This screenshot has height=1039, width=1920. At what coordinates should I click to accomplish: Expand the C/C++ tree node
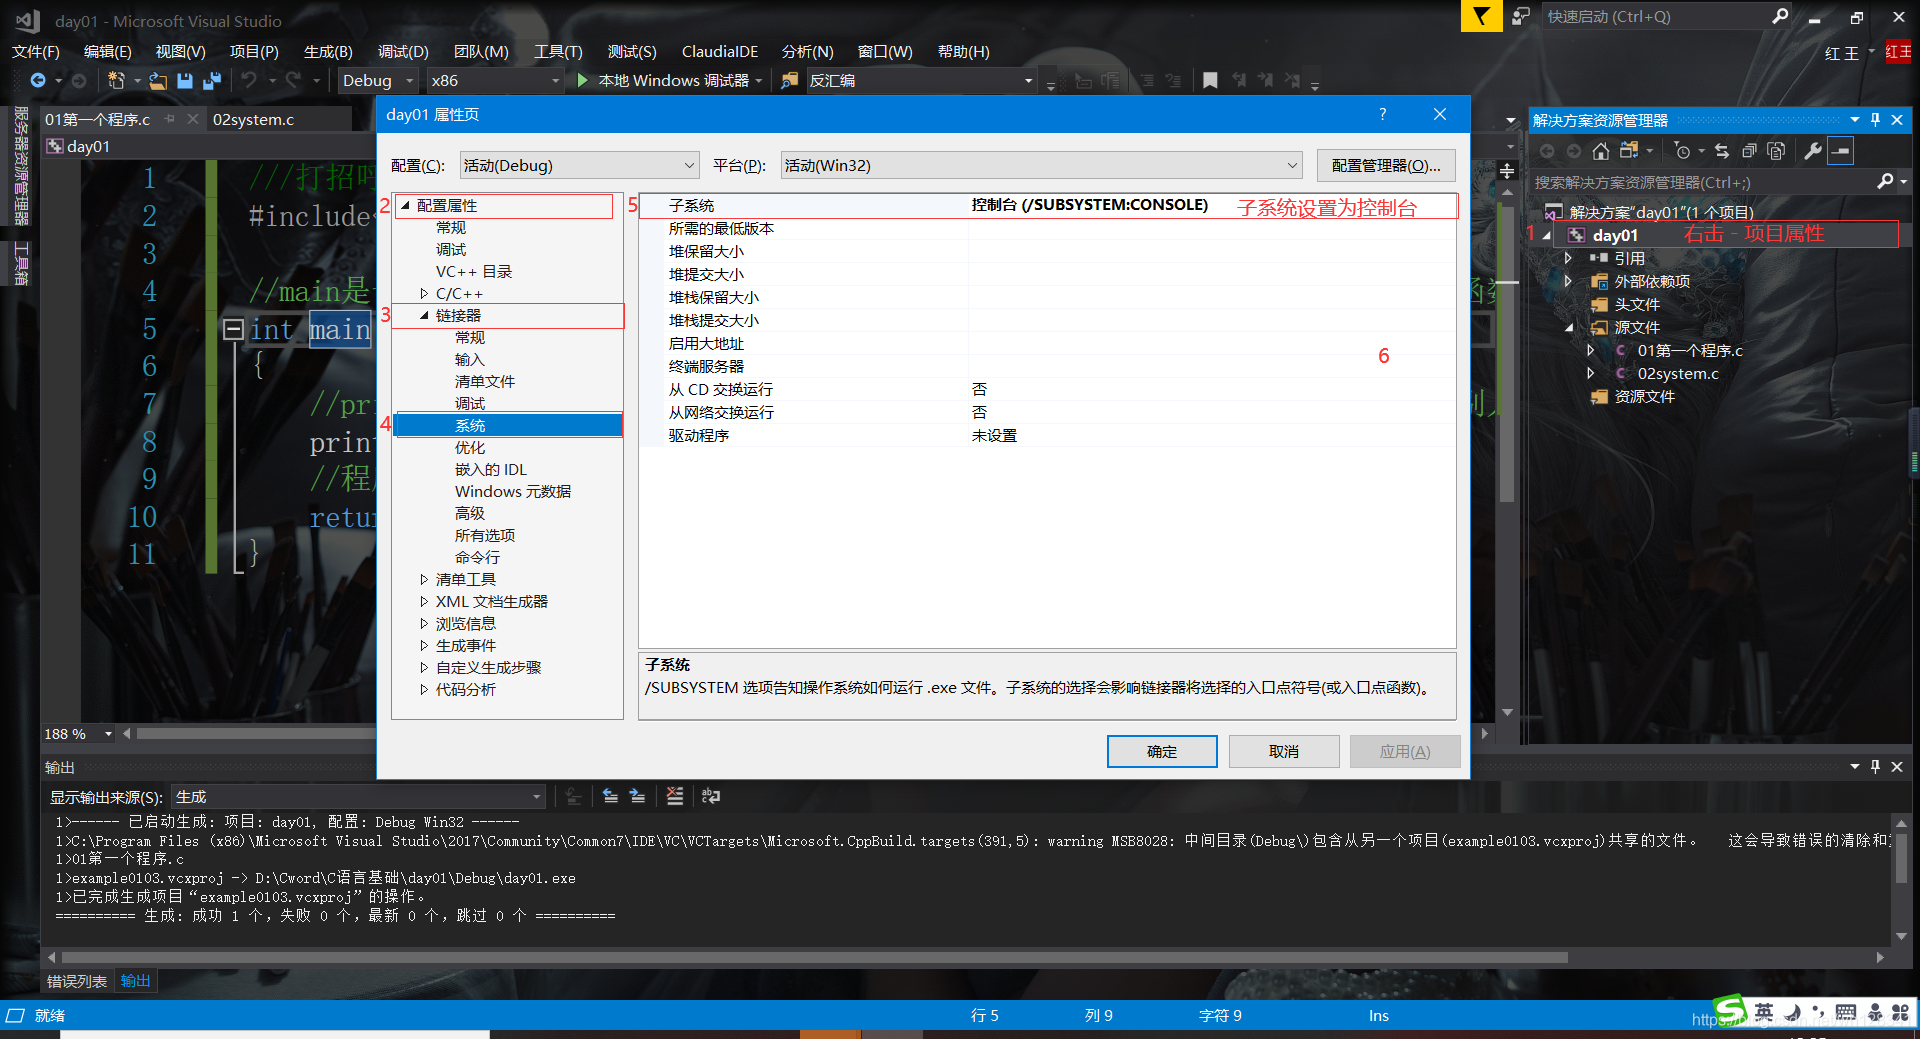click(x=424, y=294)
